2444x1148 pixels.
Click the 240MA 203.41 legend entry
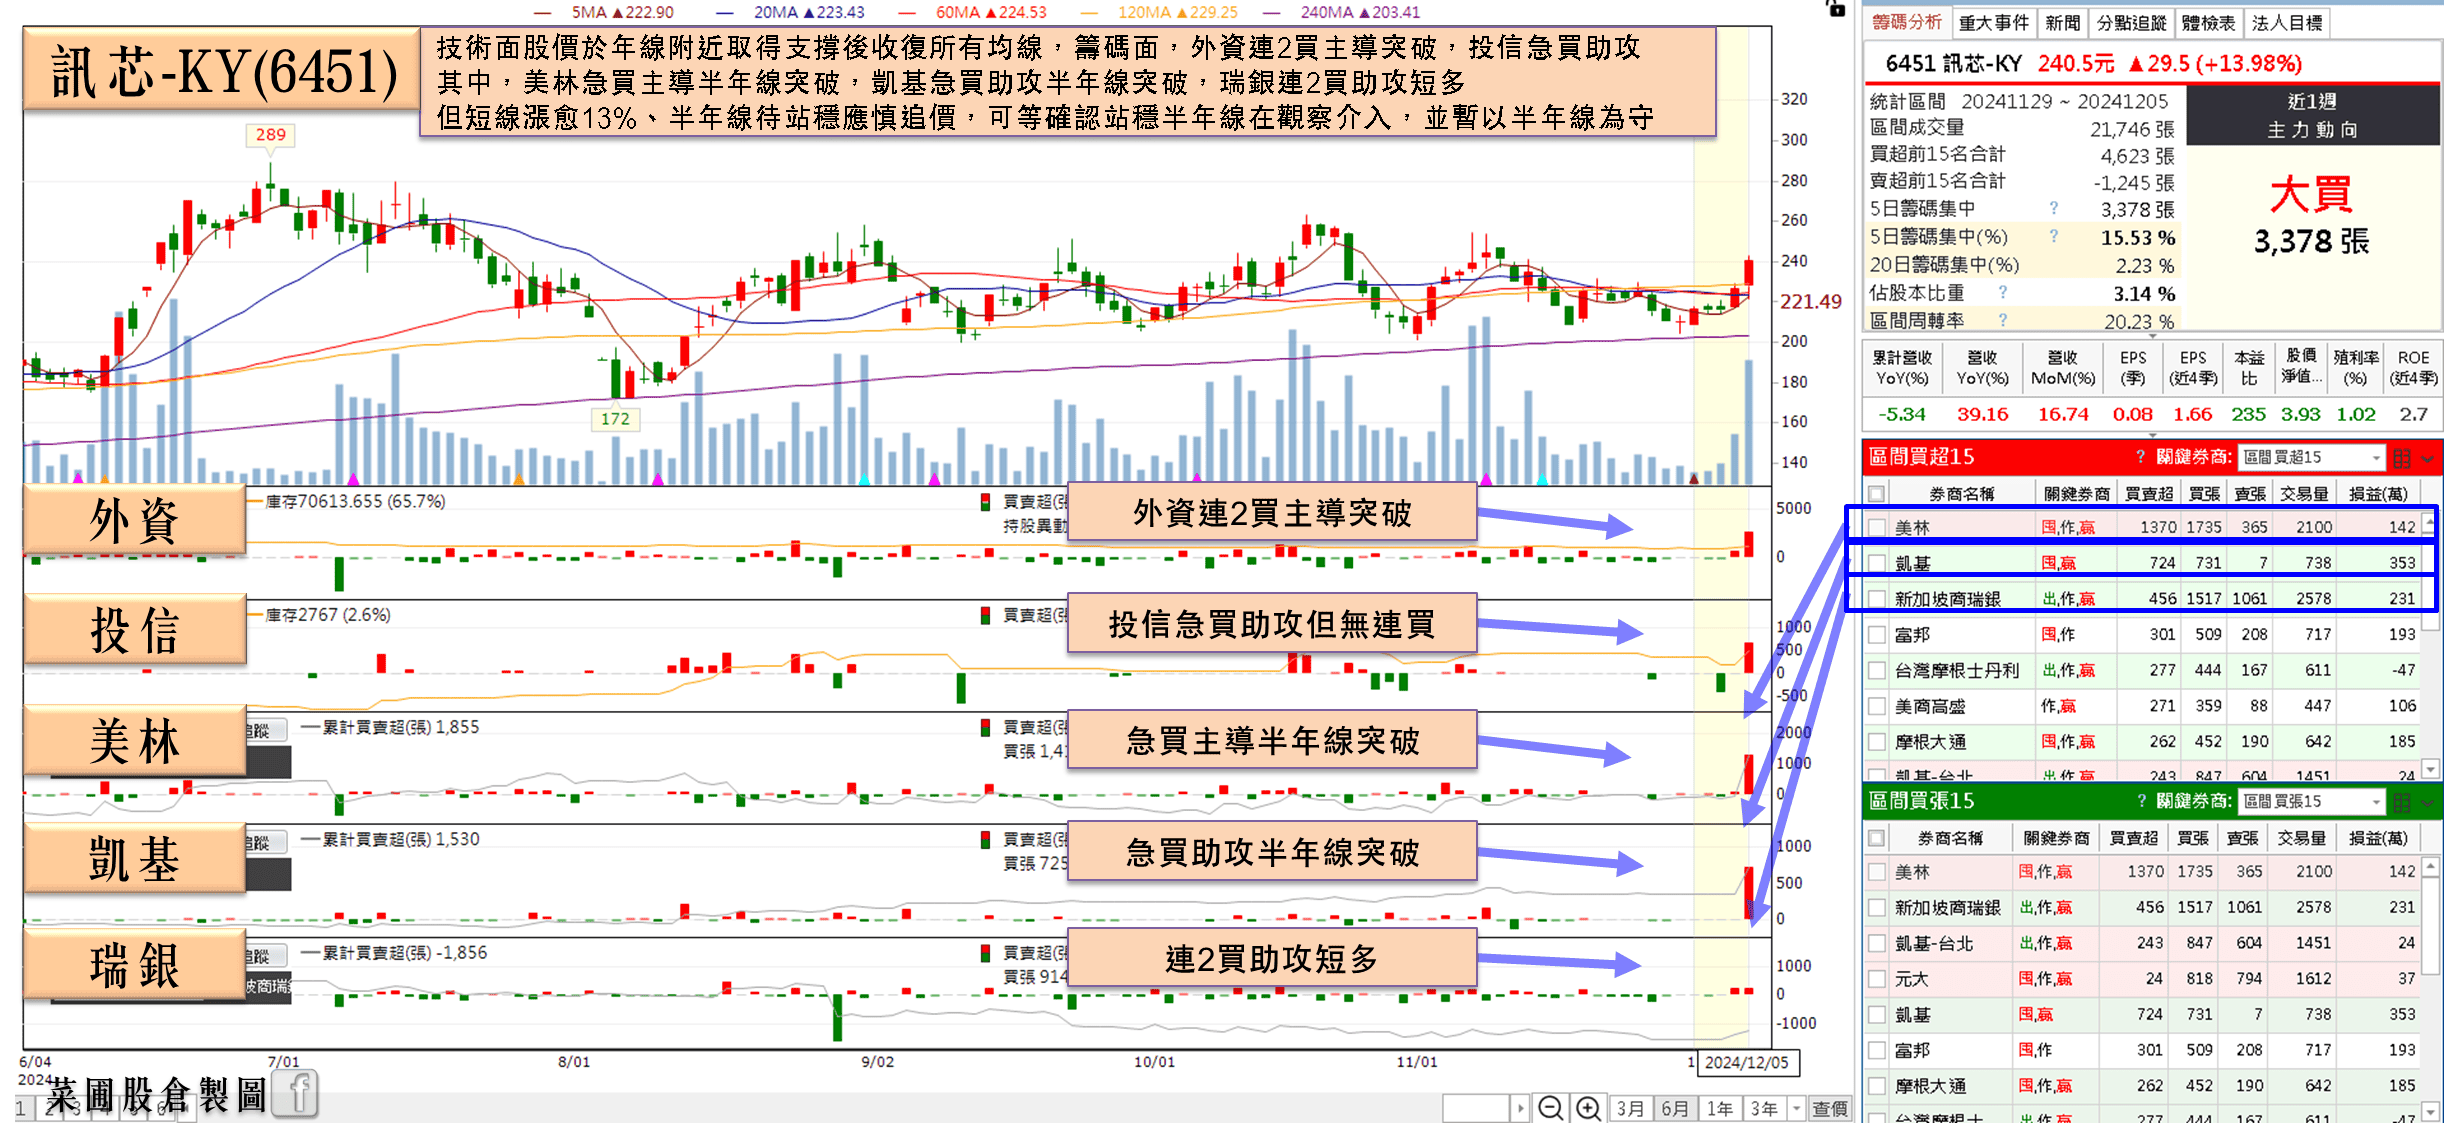click(1342, 12)
